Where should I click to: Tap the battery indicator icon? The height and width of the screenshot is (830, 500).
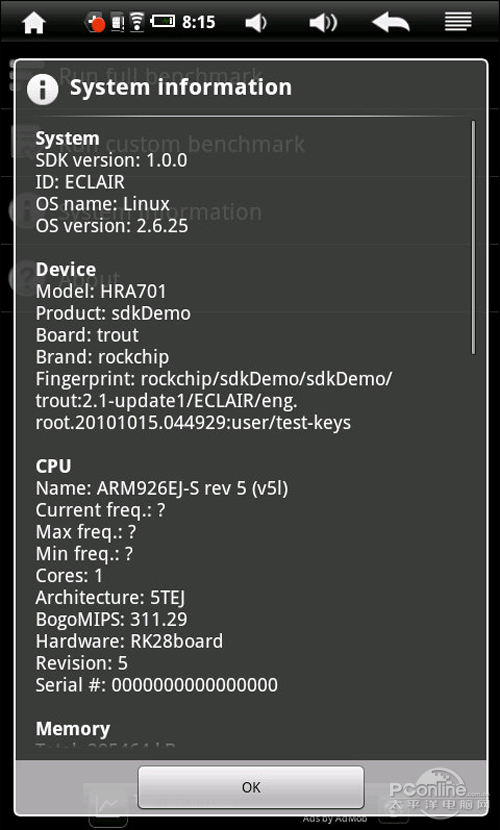[x=162, y=22]
